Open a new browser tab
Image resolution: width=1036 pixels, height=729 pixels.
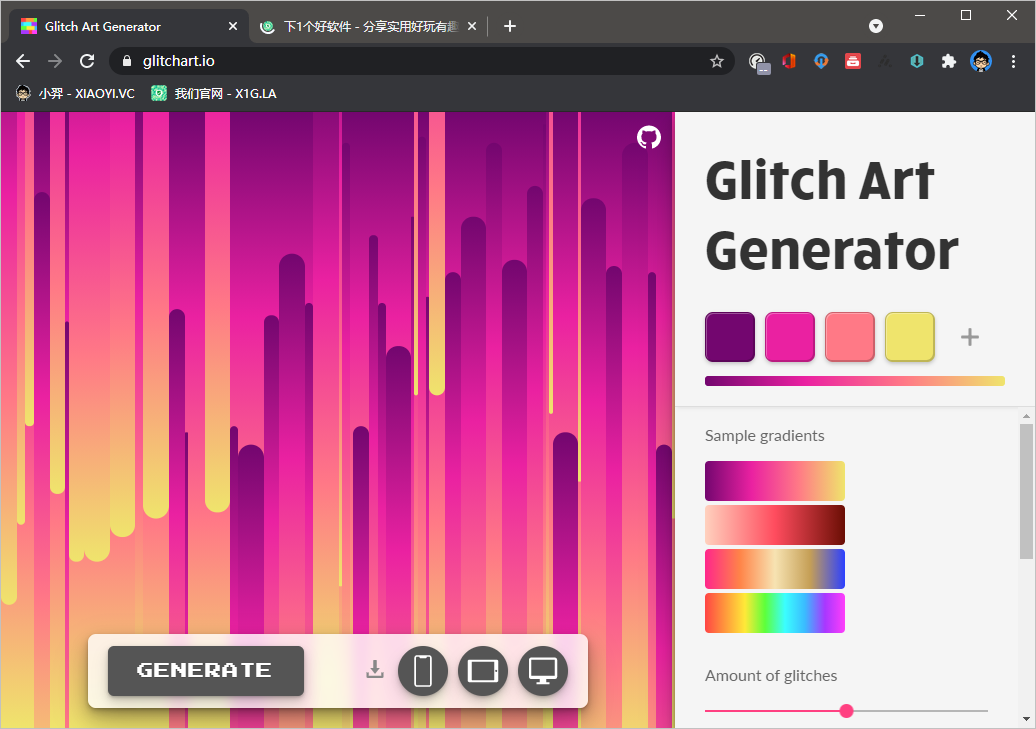[x=510, y=26]
